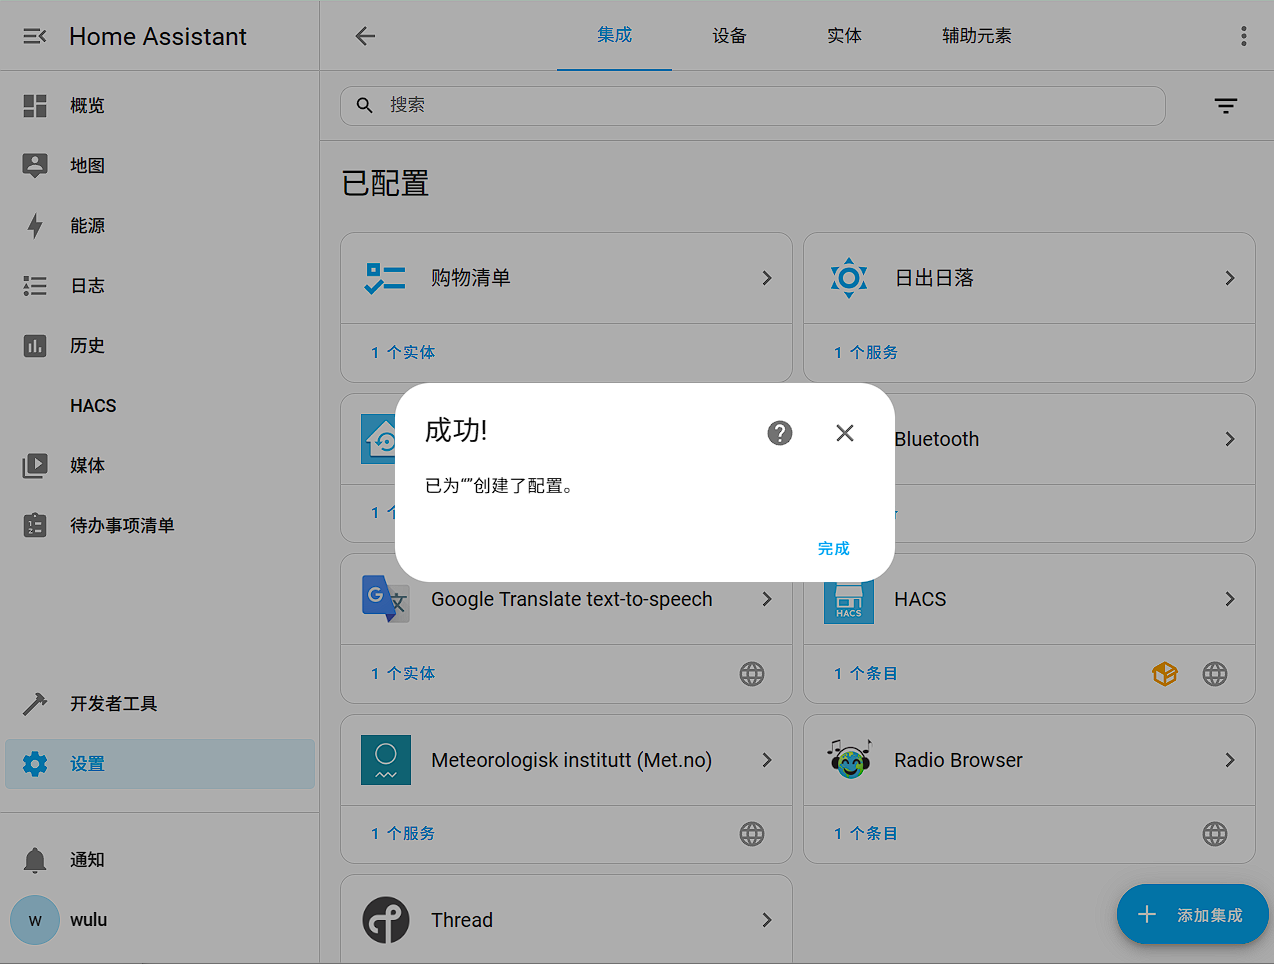This screenshot has width=1274, height=964.
Task: Switch to the 实体 tab
Action: pyautogui.click(x=844, y=35)
